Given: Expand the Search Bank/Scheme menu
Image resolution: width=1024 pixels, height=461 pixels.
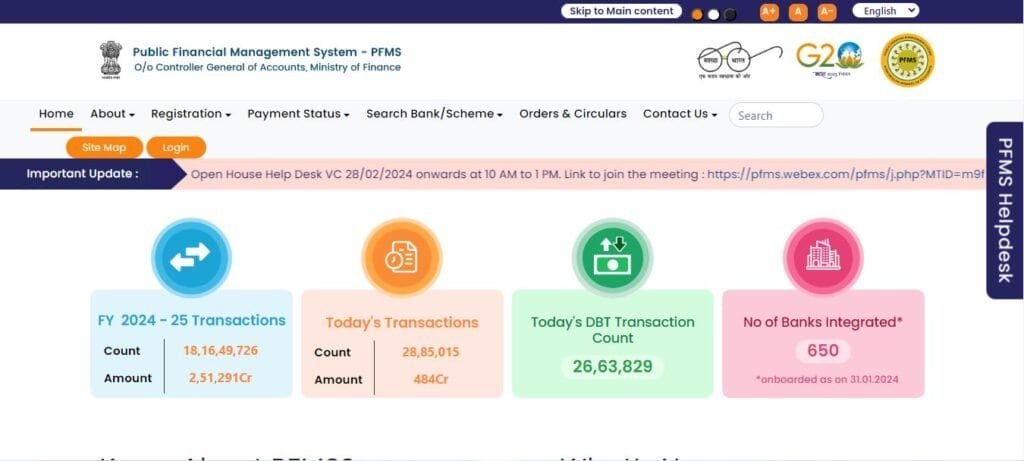Looking at the screenshot, I should tap(434, 114).
